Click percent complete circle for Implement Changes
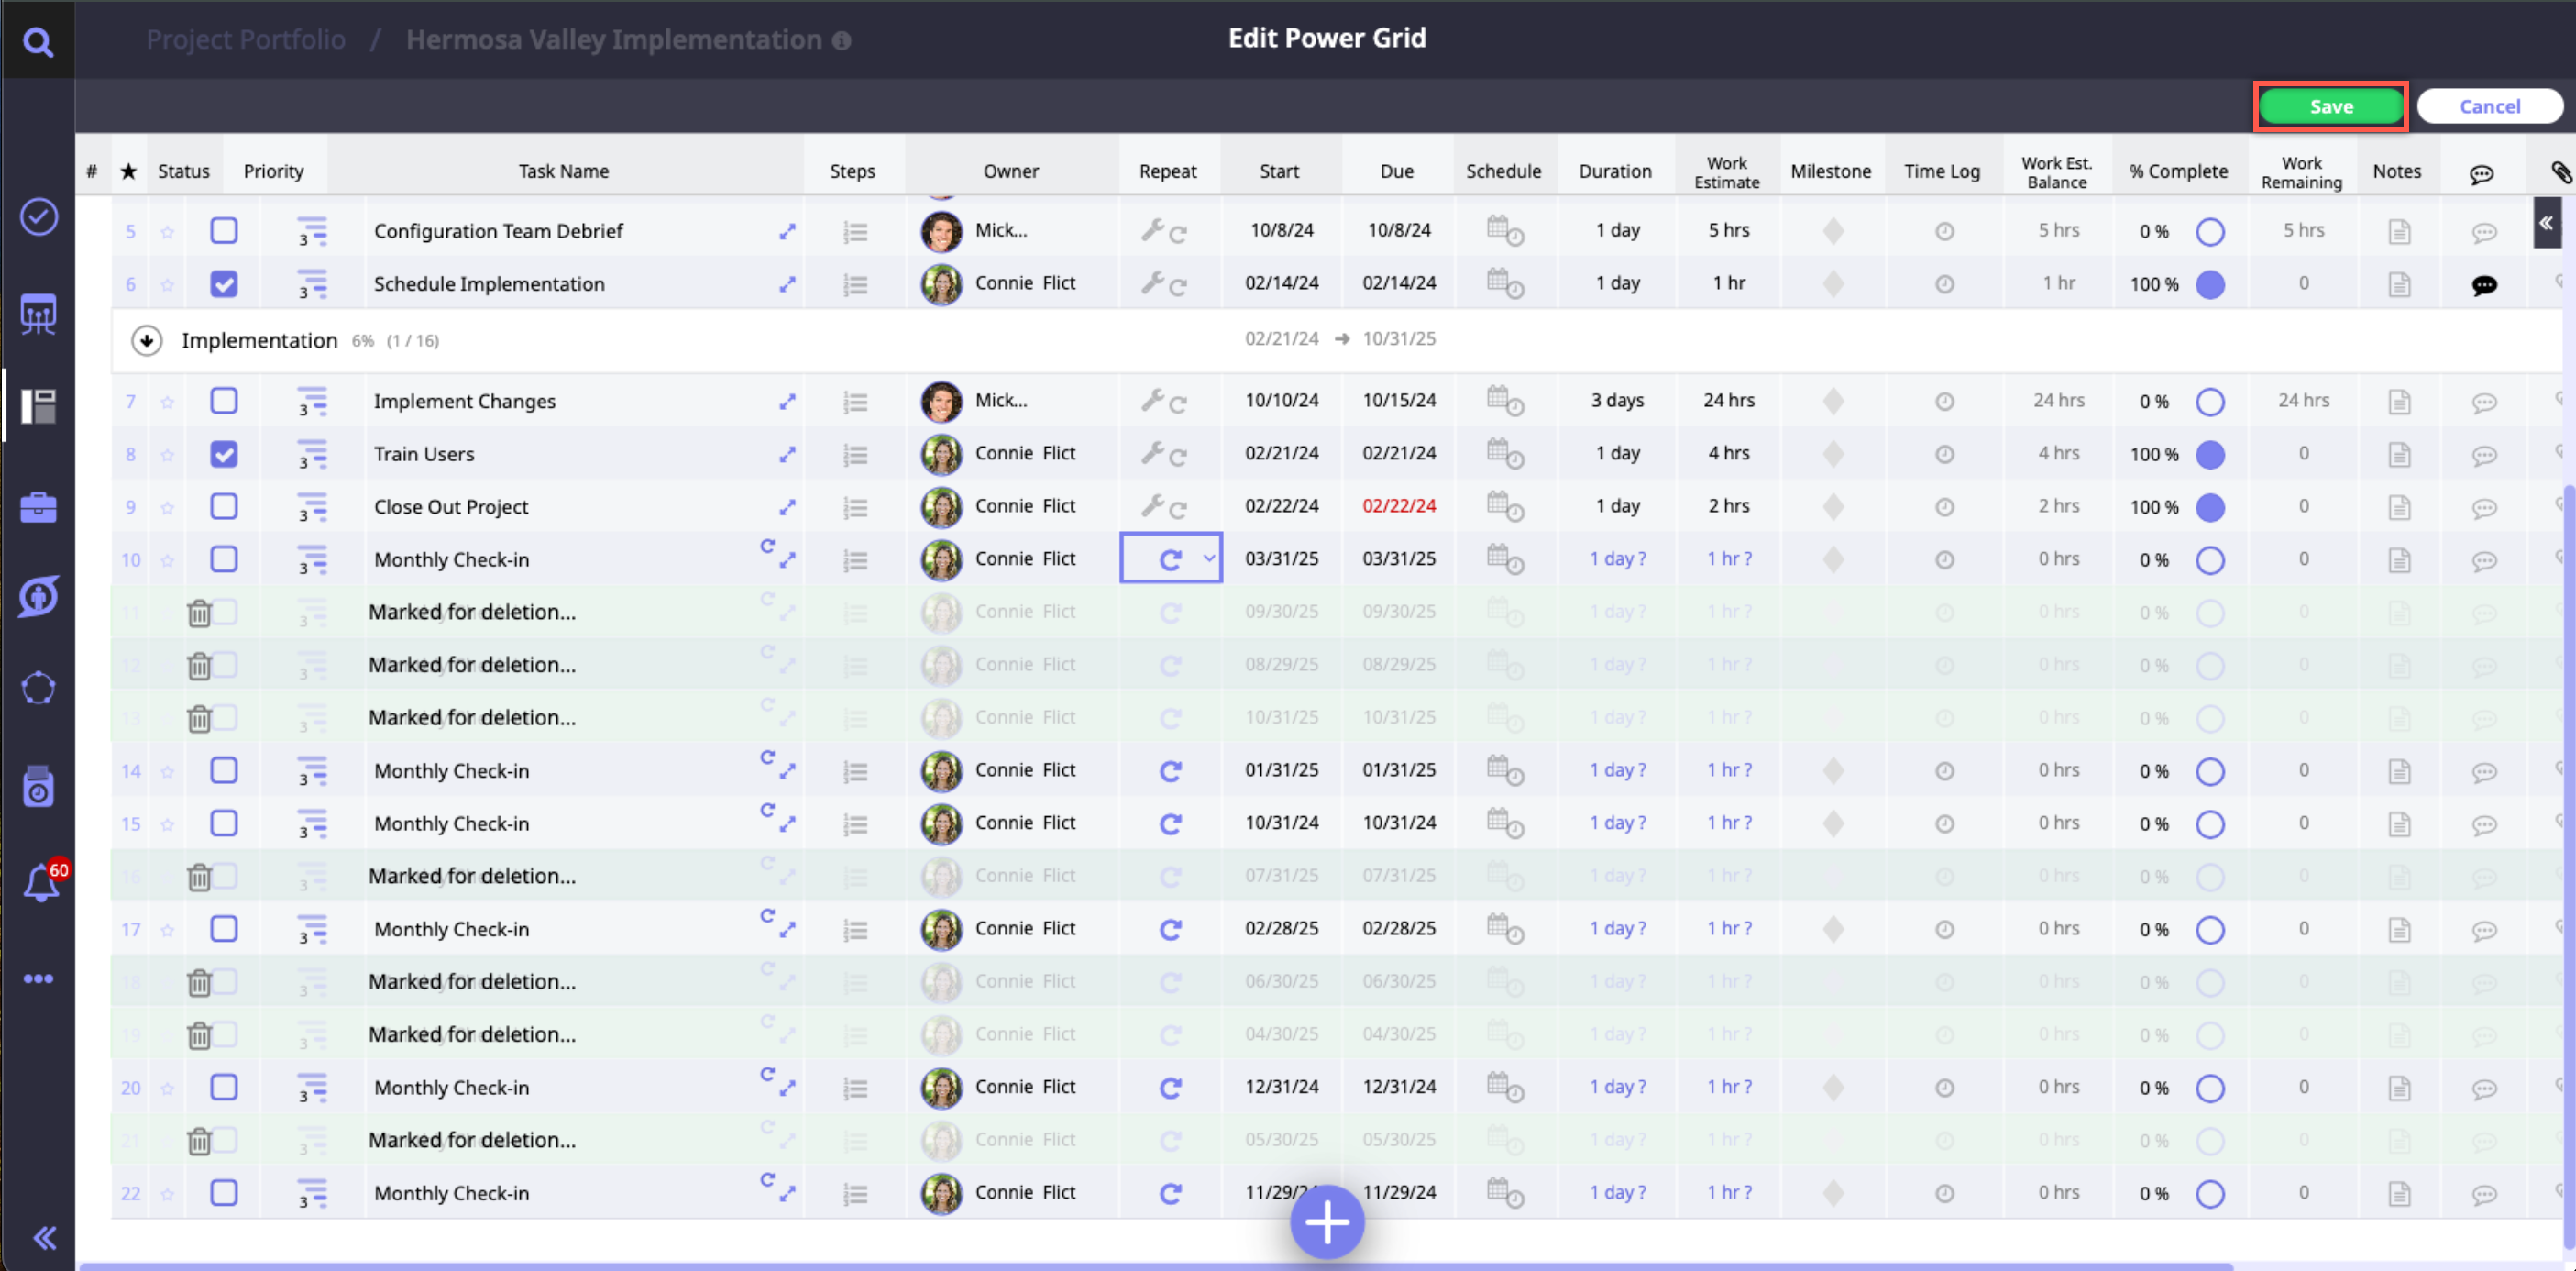 click(2210, 402)
